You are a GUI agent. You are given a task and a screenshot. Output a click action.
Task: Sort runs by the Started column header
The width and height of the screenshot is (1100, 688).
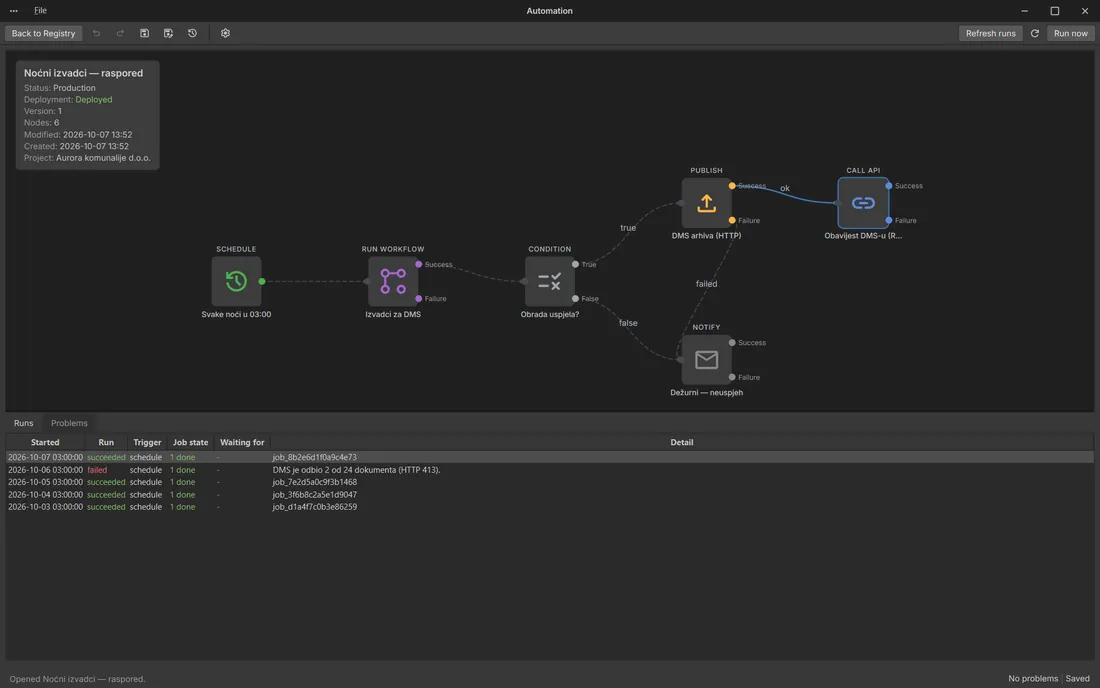[x=45, y=443]
